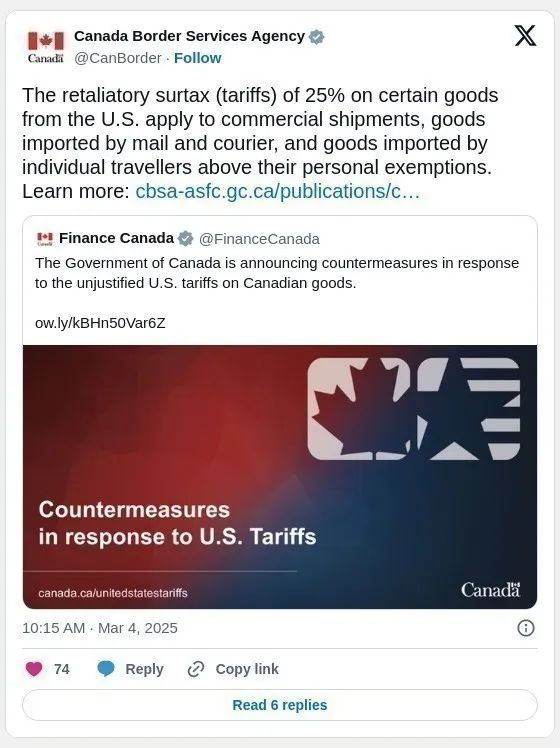Viewport: 560px width, 748px height.
Task: Open Read 6 replies
Action: click(280, 705)
